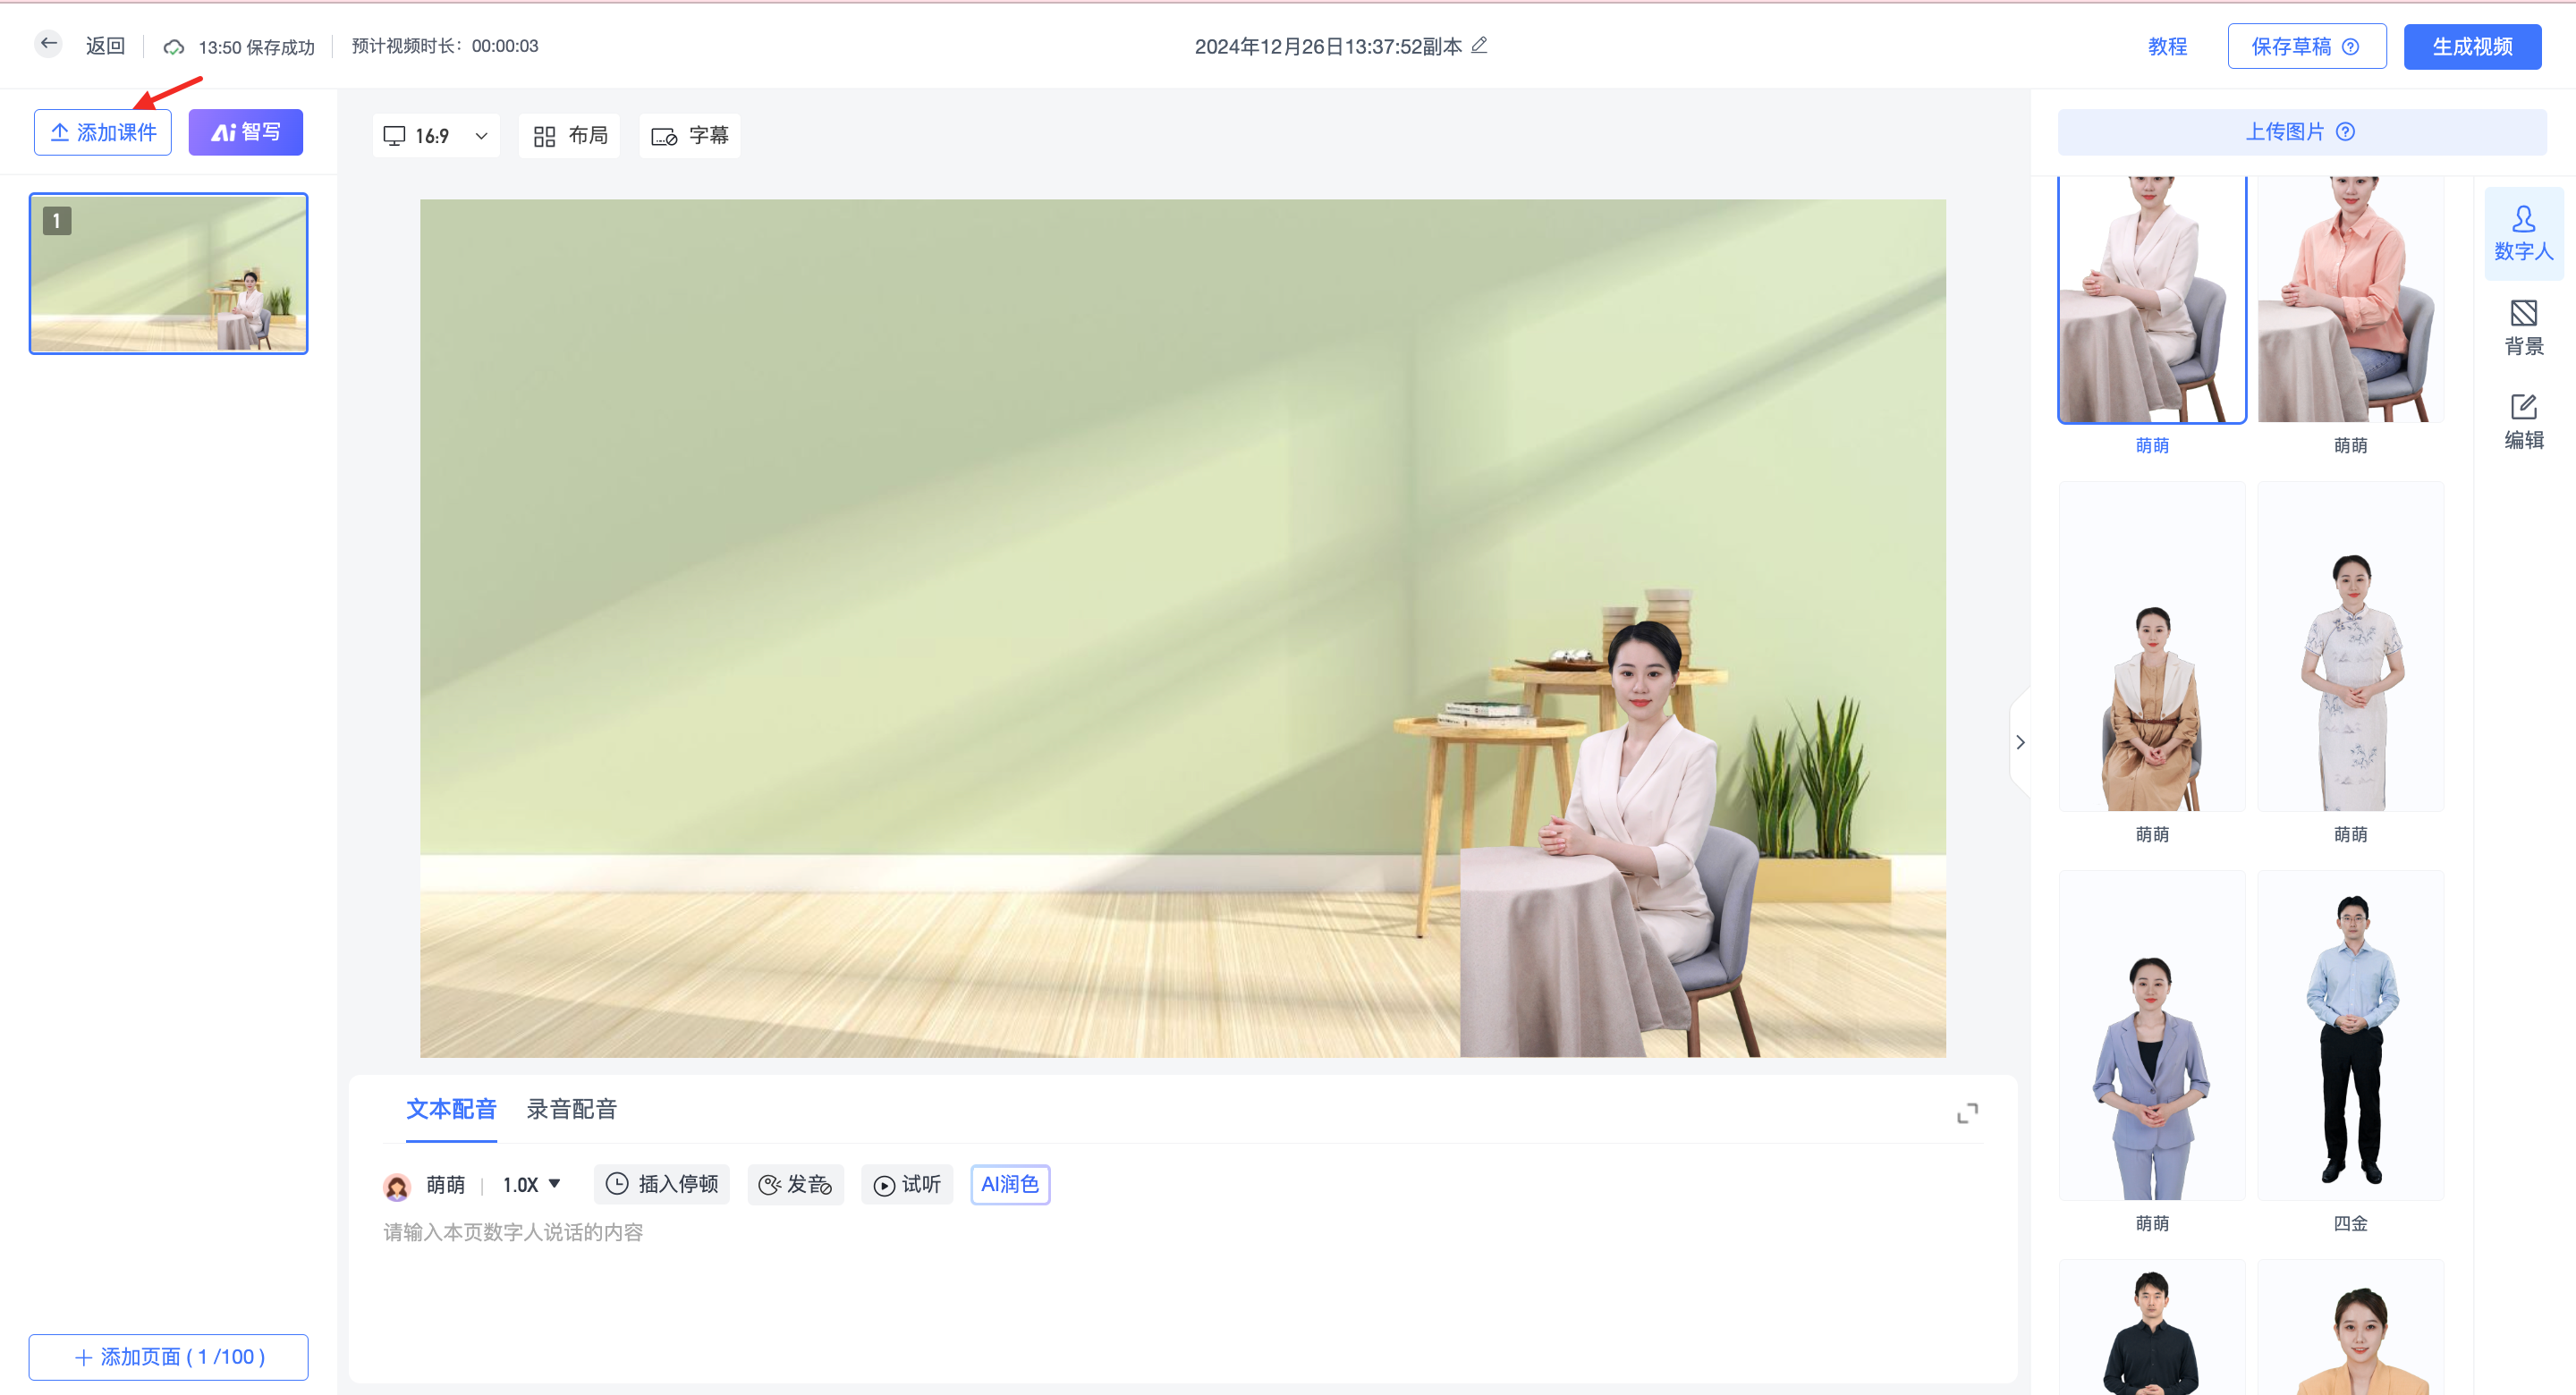
Task: Click the clock icon for 插入停顿
Action: pyautogui.click(x=617, y=1184)
